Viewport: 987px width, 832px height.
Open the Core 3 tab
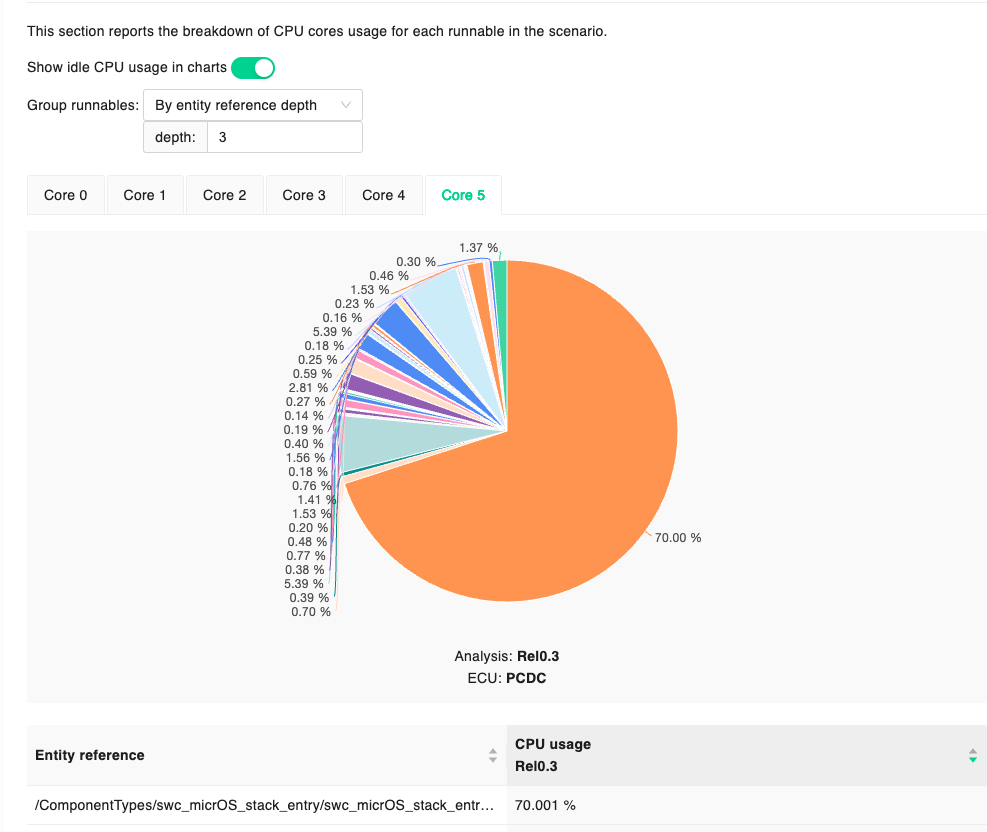[304, 195]
